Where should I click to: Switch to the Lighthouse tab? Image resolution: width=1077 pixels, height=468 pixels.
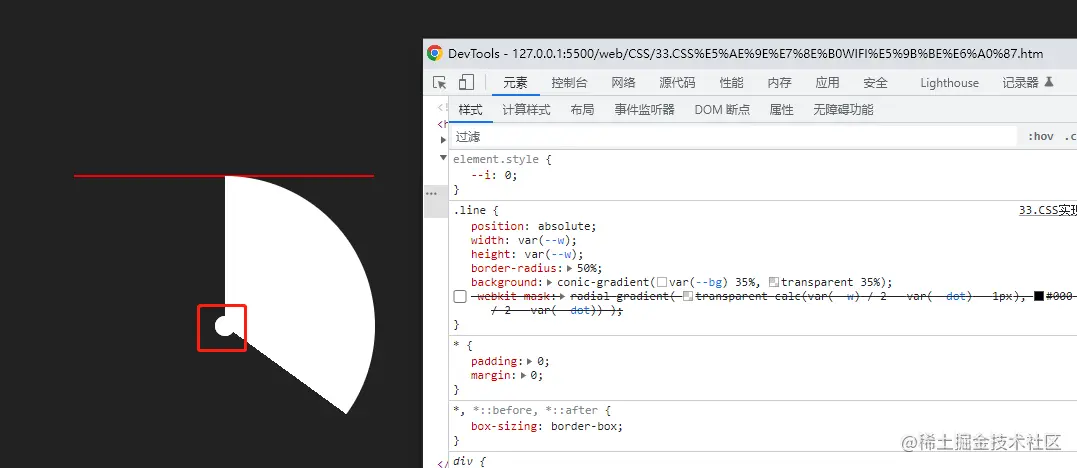click(949, 82)
